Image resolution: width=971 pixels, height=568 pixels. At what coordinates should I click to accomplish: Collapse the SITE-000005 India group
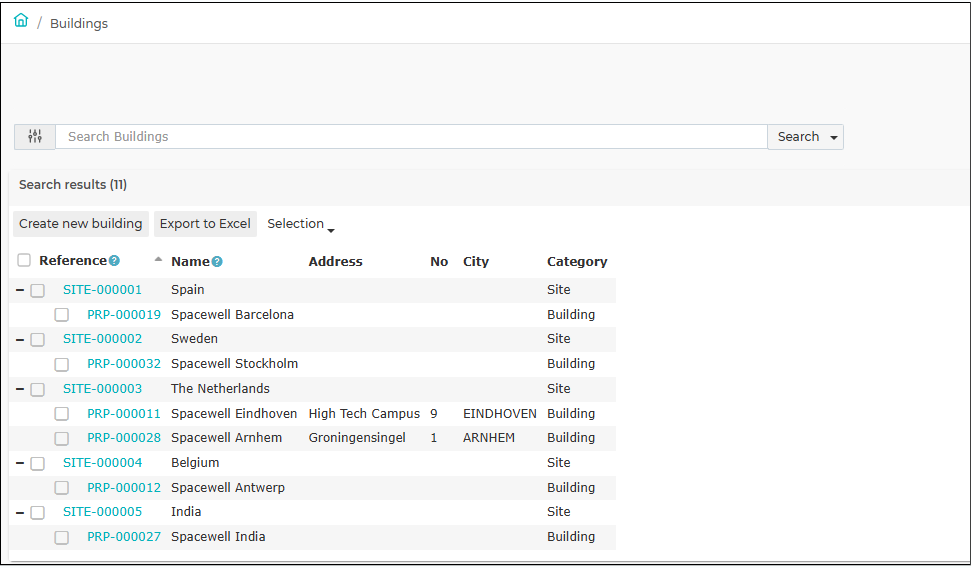(20, 512)
